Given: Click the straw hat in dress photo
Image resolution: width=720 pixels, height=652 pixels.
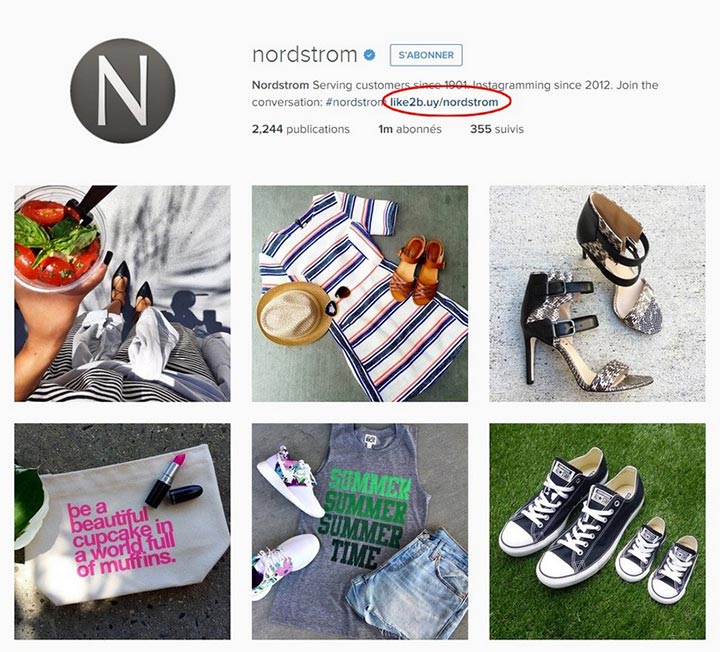Looking at the screenshot, I should (x=294, y=314).
